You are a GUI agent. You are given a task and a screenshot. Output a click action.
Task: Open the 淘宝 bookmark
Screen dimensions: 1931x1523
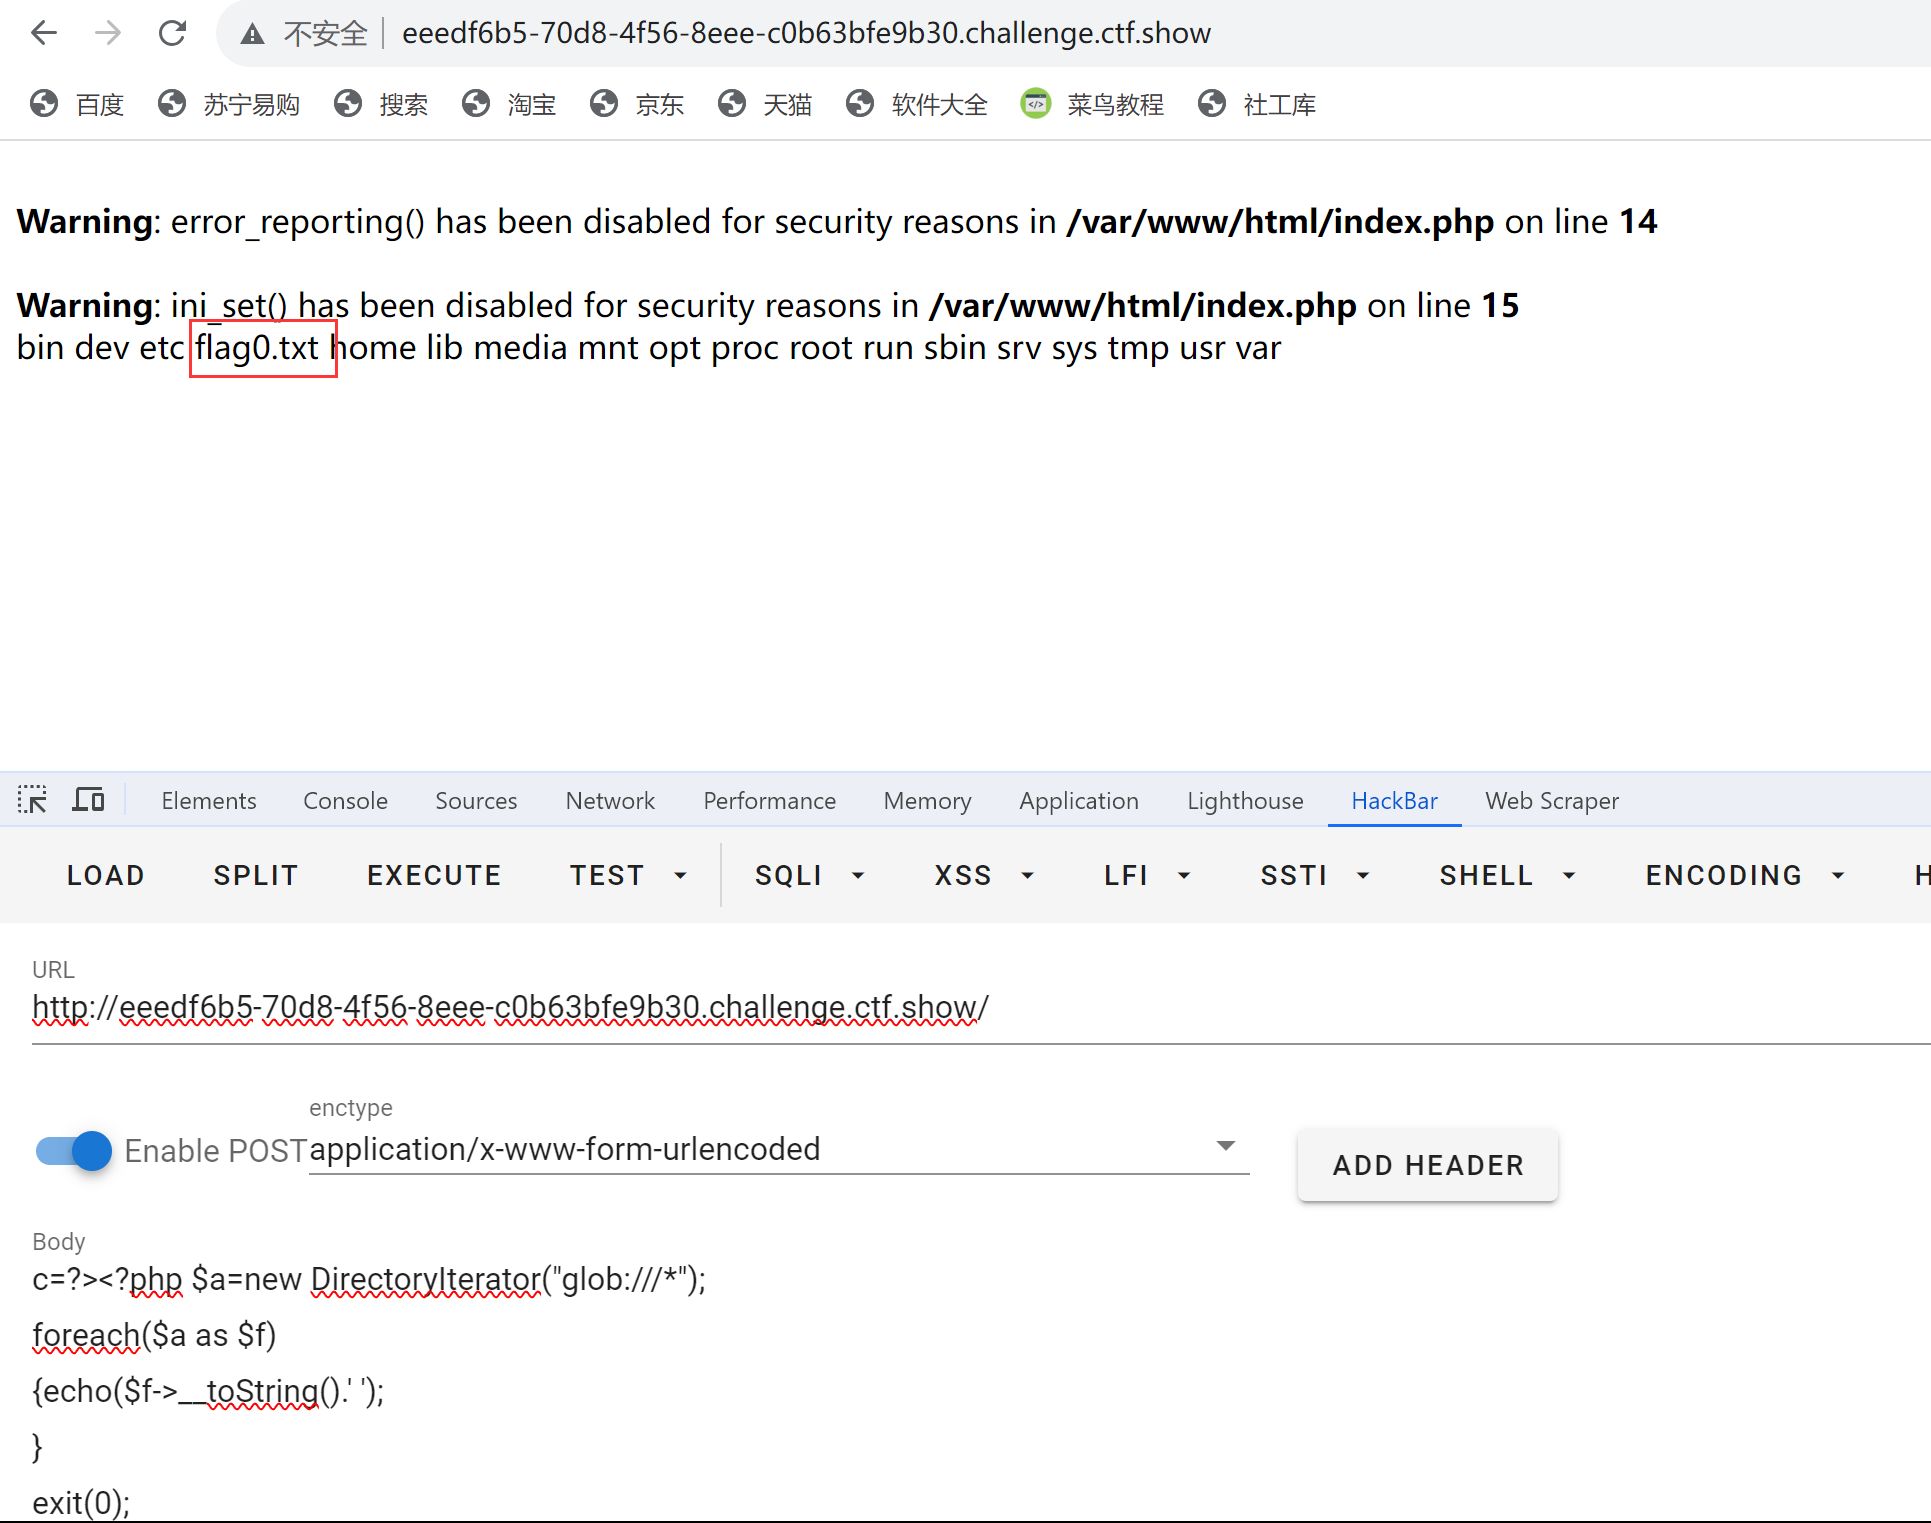click(509, 104)
